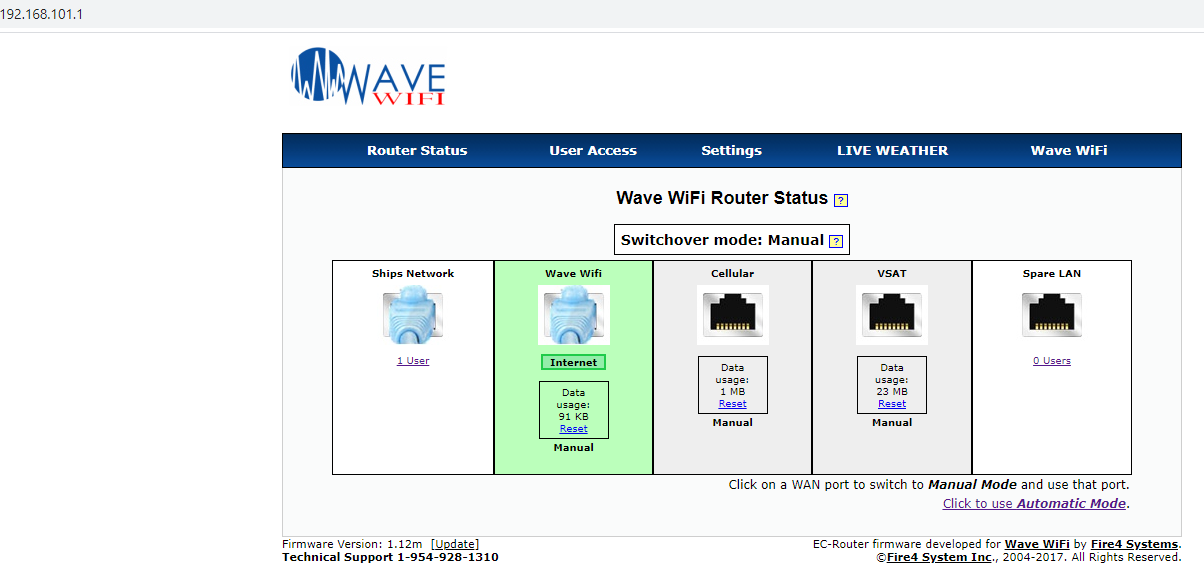Open the User Access menu

593,151
